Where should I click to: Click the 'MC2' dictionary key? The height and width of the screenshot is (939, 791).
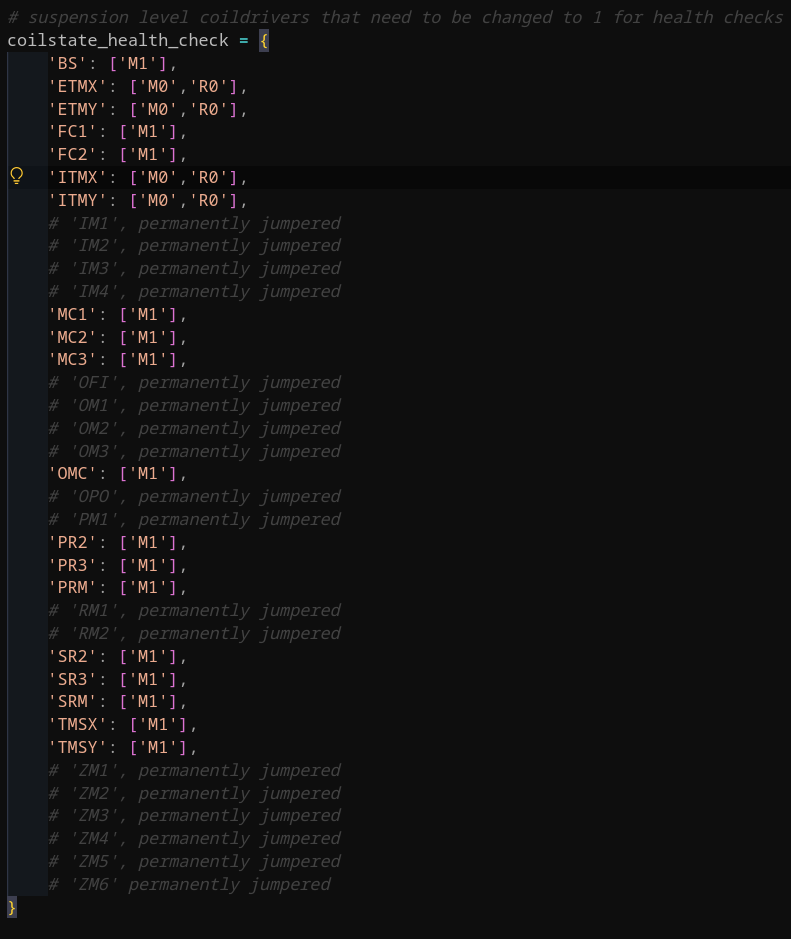pyautogui.click(x=72, y=337)
